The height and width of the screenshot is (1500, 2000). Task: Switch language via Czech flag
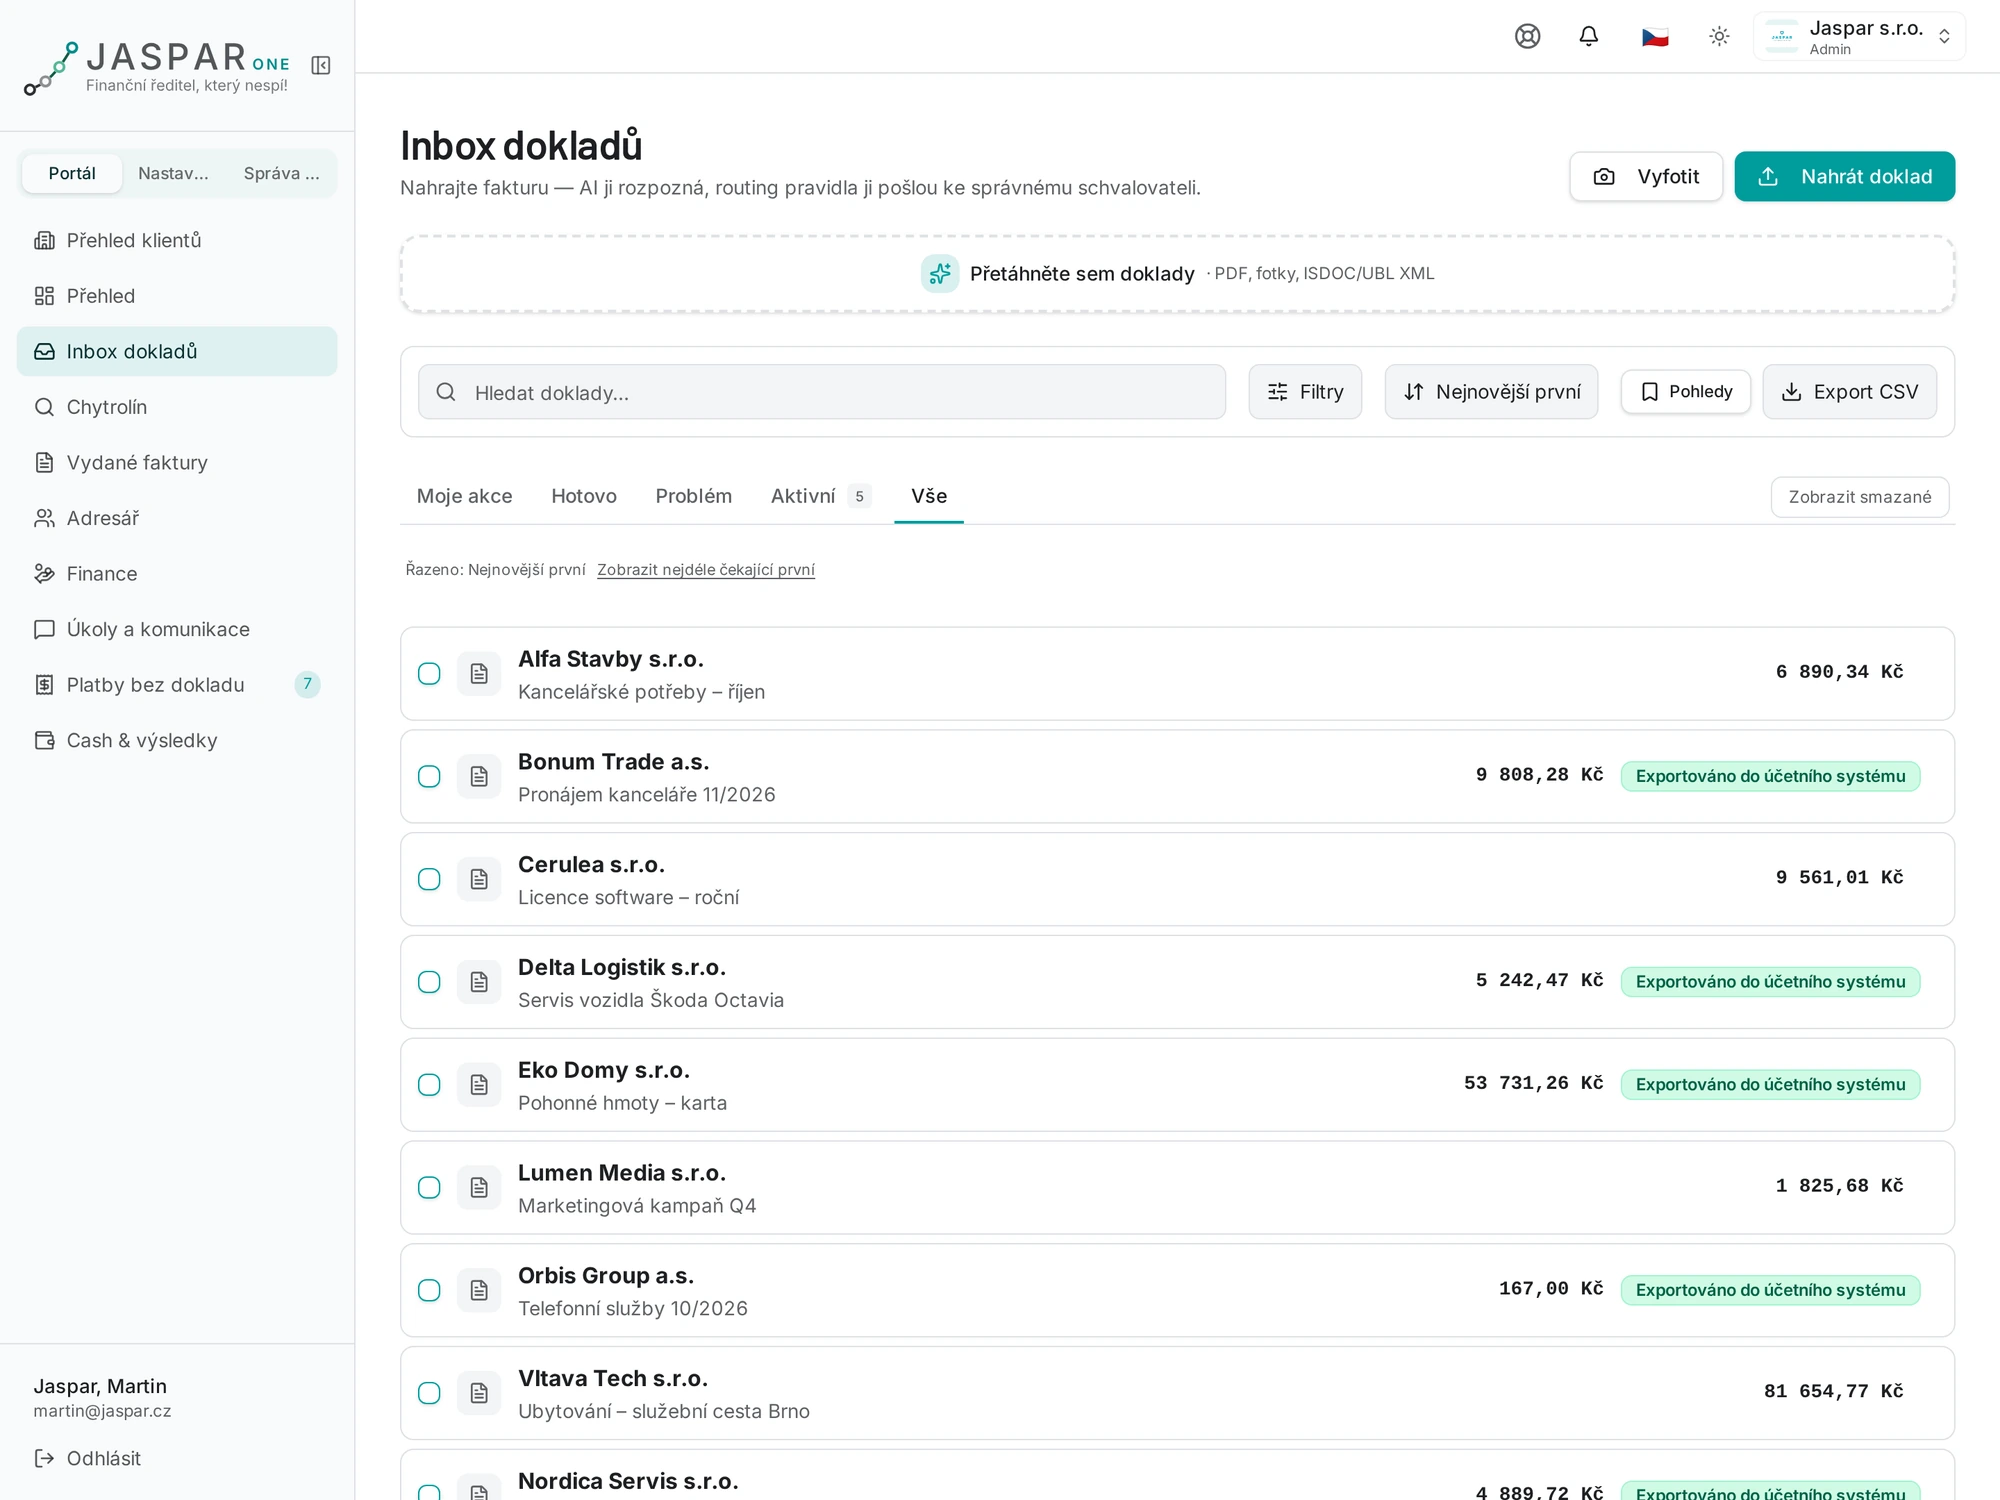click(1655, 37)
